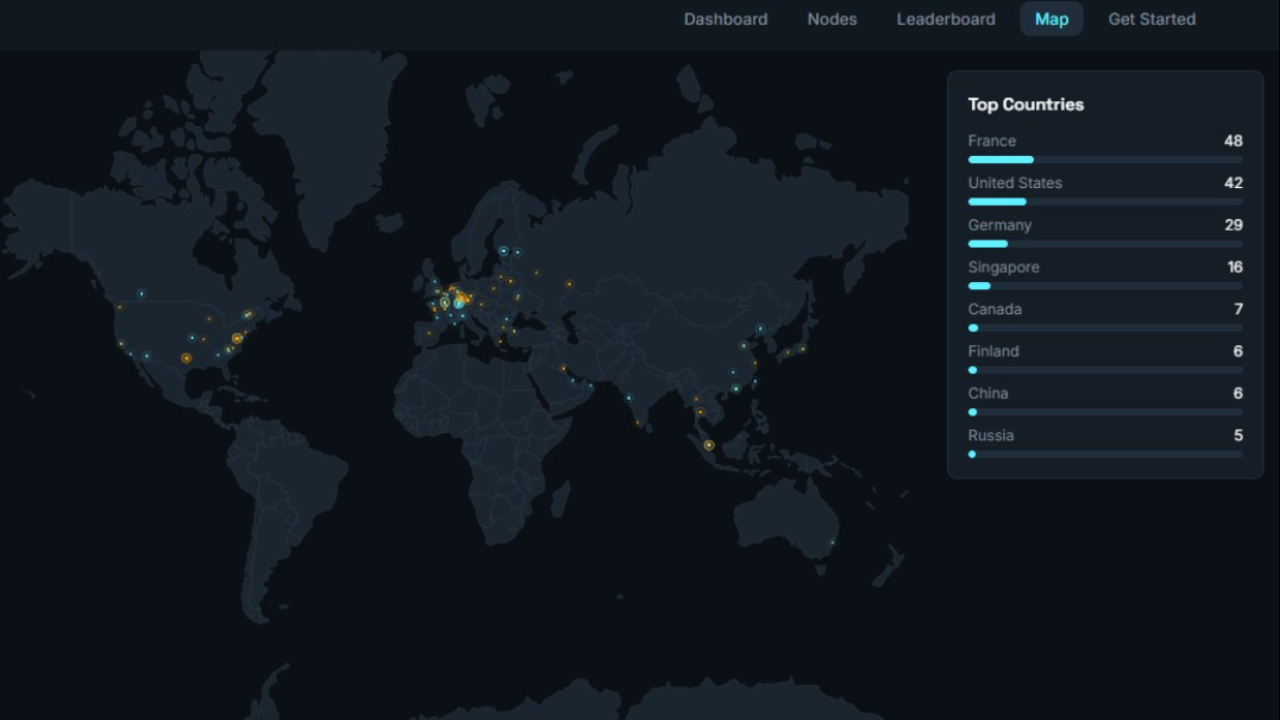Click the orange node marker in Singapore
The image size is (1280, 720).
[709, 445]
